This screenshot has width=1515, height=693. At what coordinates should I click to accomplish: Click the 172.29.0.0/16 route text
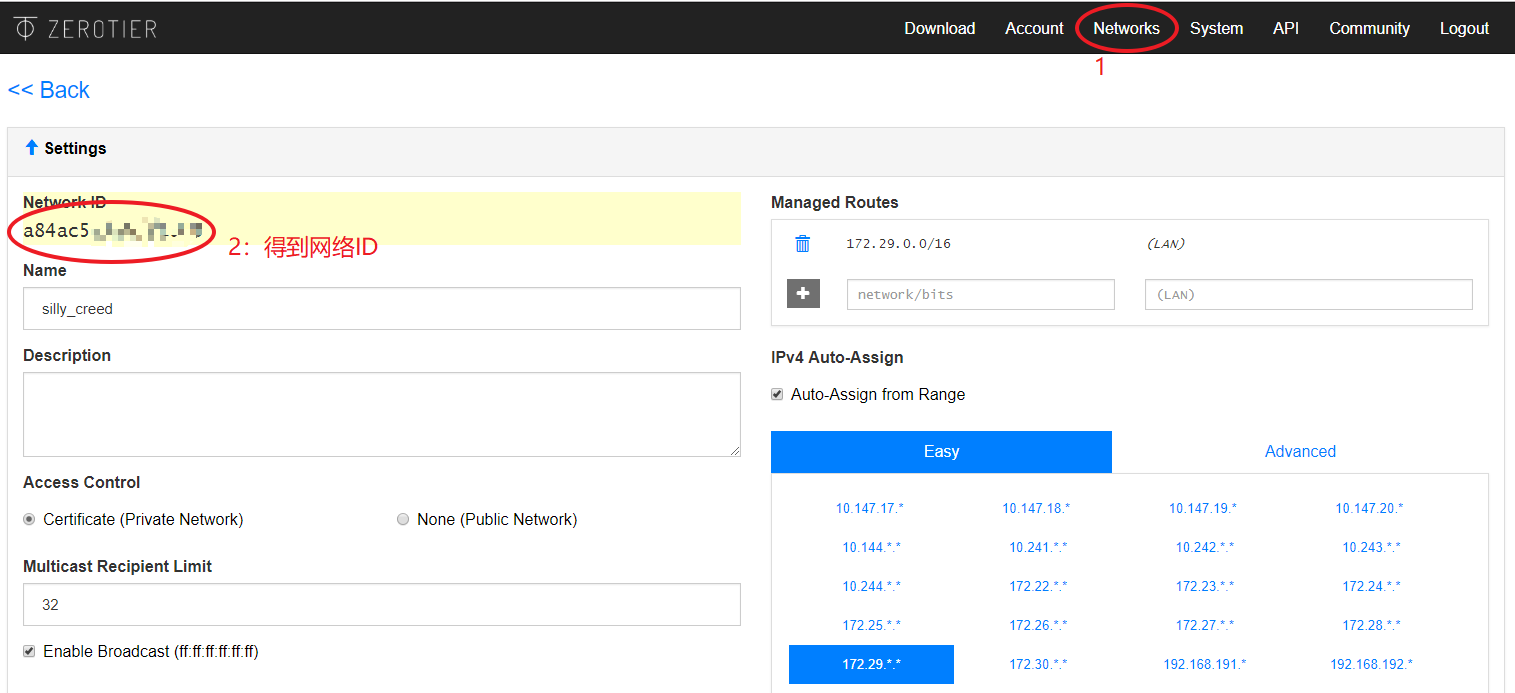coord(898,244)
